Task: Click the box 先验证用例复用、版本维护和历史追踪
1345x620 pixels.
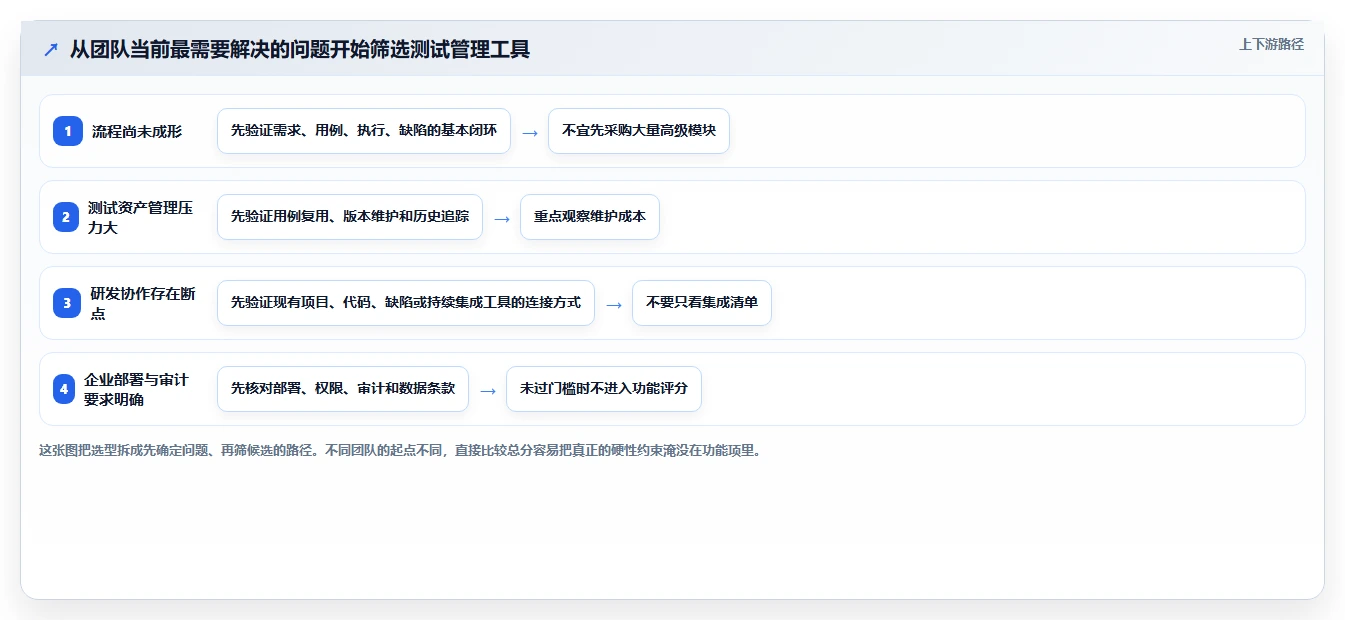Action: point(350,217)
